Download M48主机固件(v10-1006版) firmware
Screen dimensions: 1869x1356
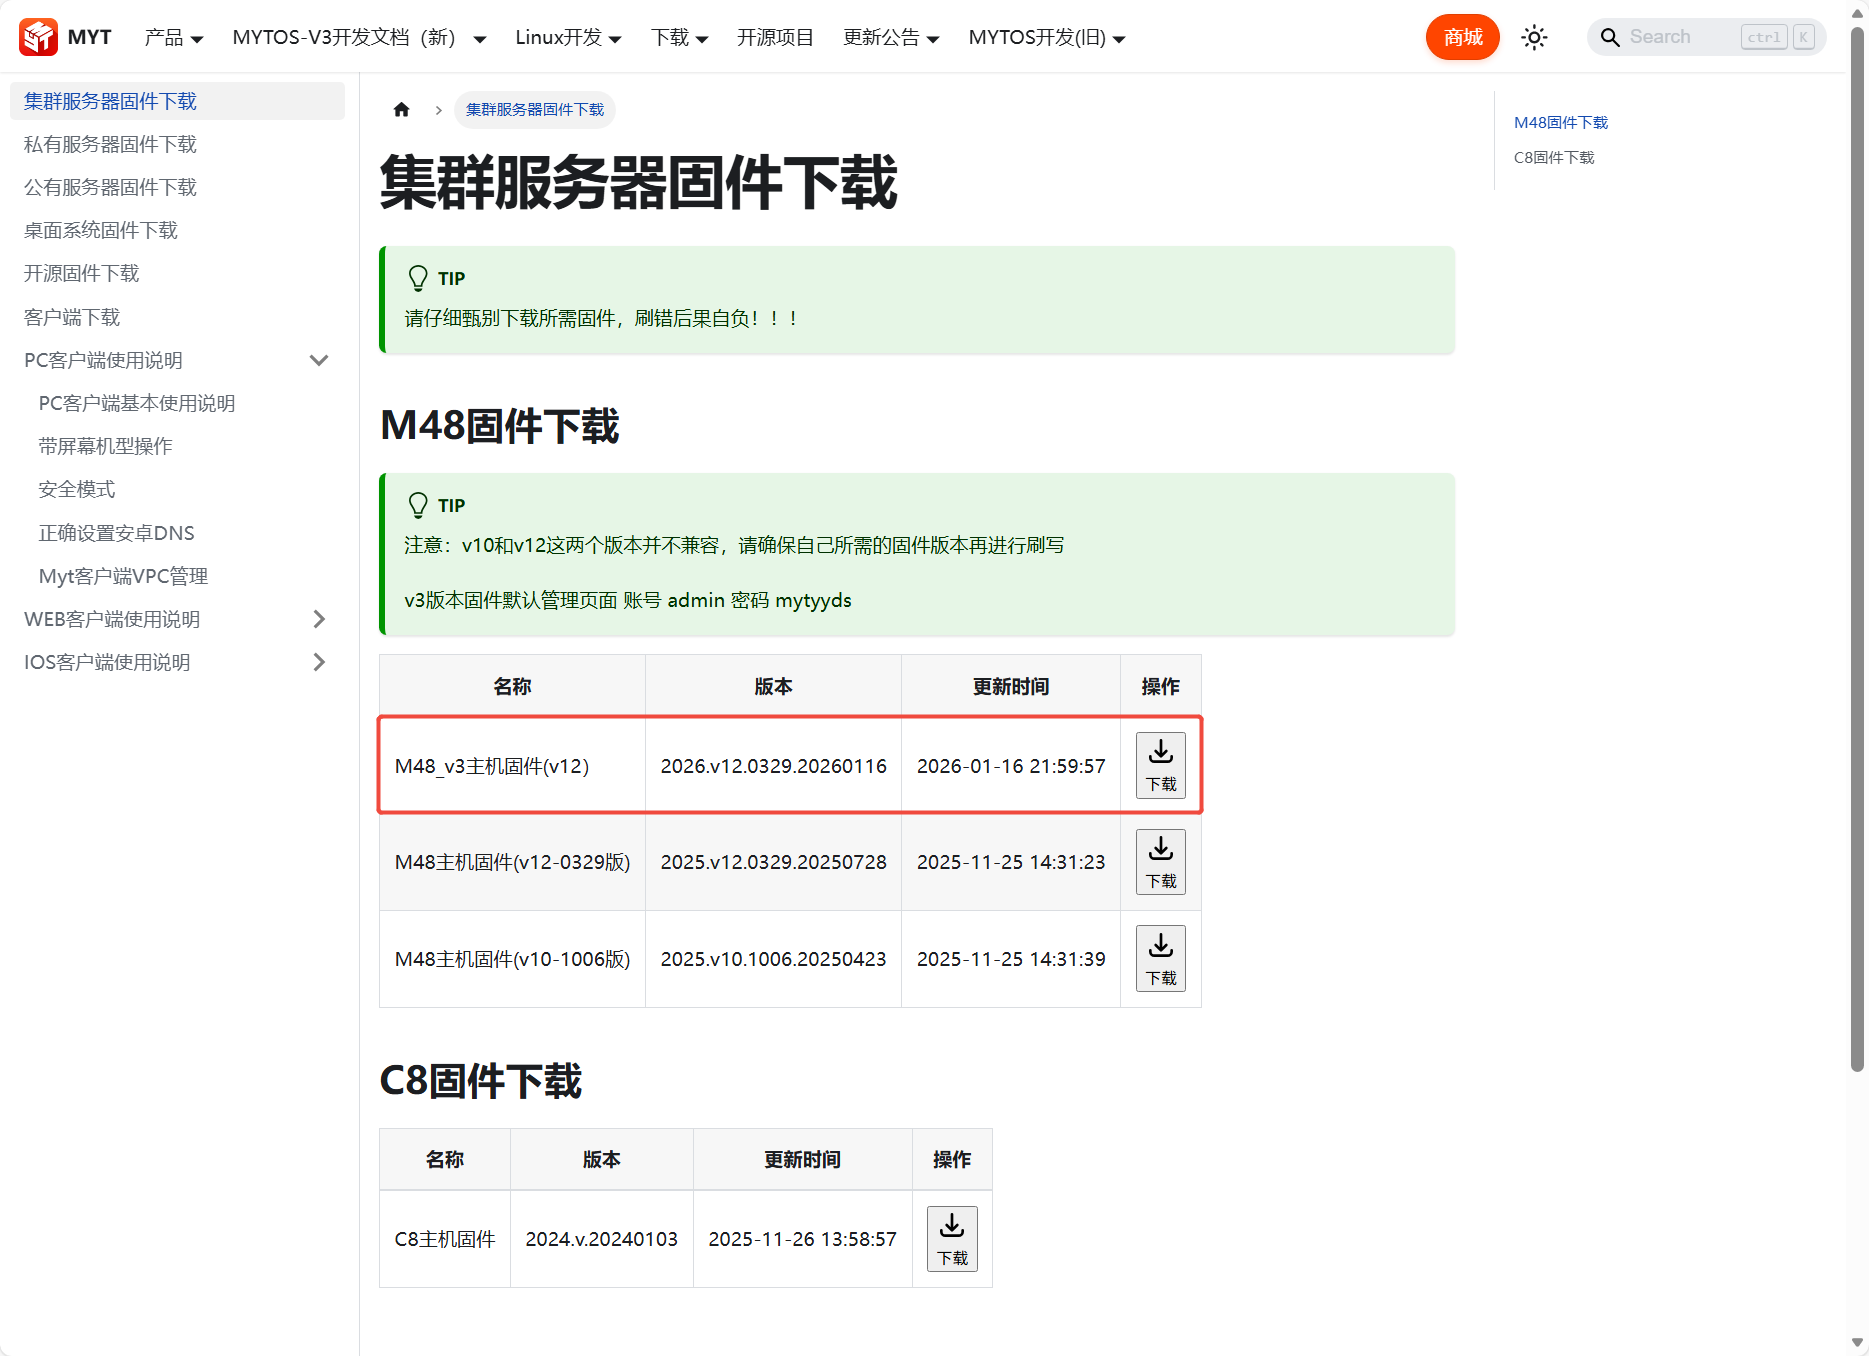[x=1160, y=958]
